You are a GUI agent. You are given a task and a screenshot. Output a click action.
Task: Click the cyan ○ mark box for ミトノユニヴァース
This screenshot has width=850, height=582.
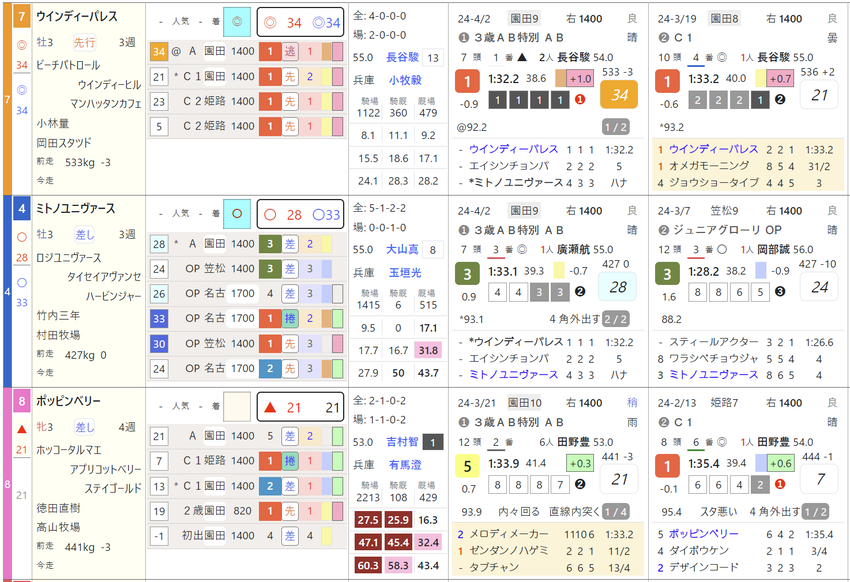click(x=237, y=214)
